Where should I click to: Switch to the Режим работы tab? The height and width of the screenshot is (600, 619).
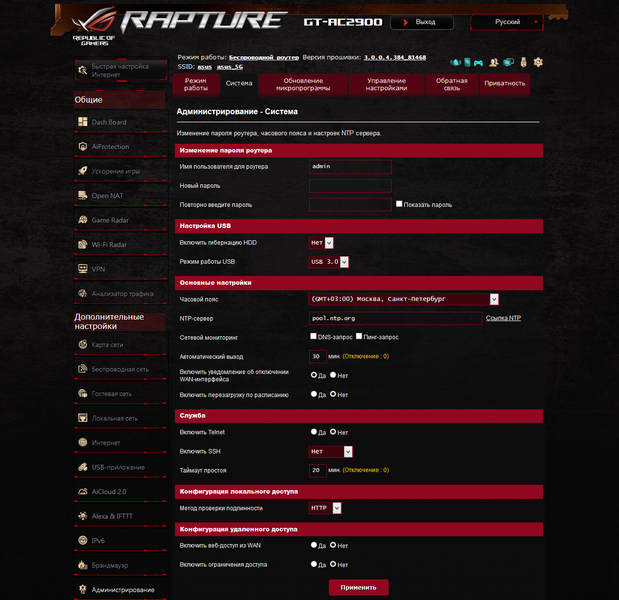coord(196,84)
